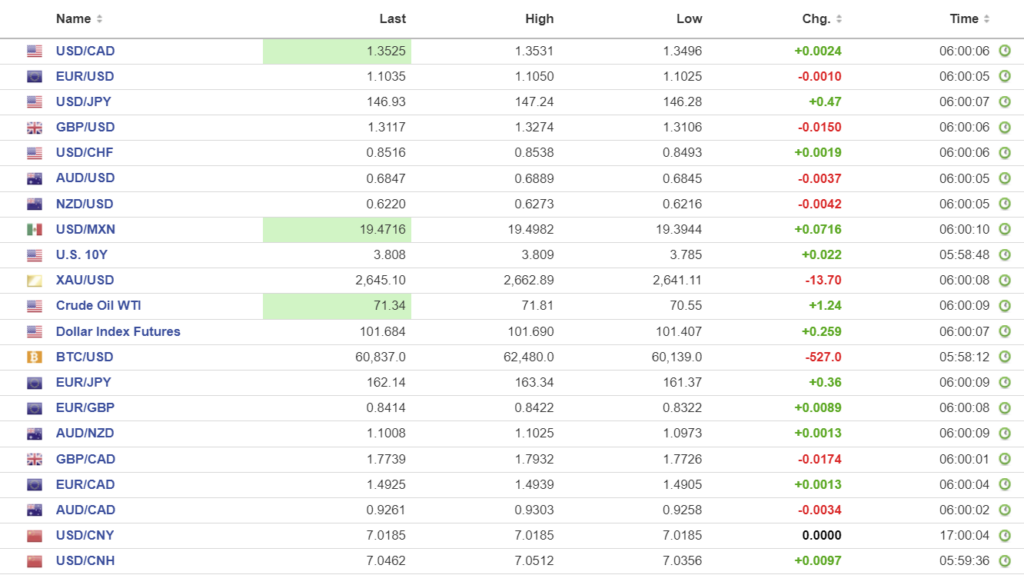
Task: Click the clock icon in the USD/CAD row
Action: click(1005, 51)
